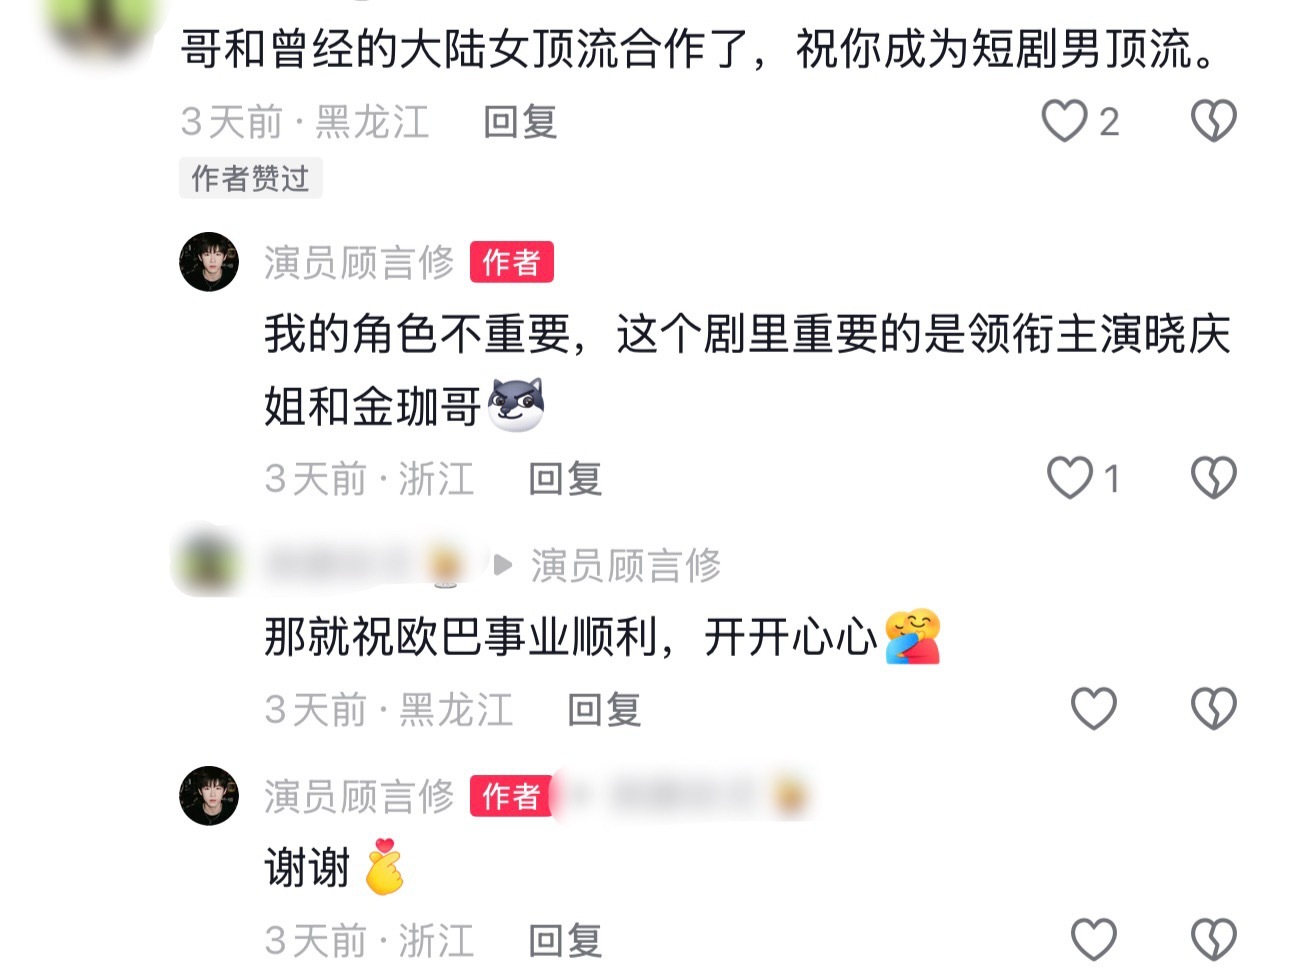Like the 谢谢 reply by author
Screen dimensions: 1289x979
pos(1093,940)
